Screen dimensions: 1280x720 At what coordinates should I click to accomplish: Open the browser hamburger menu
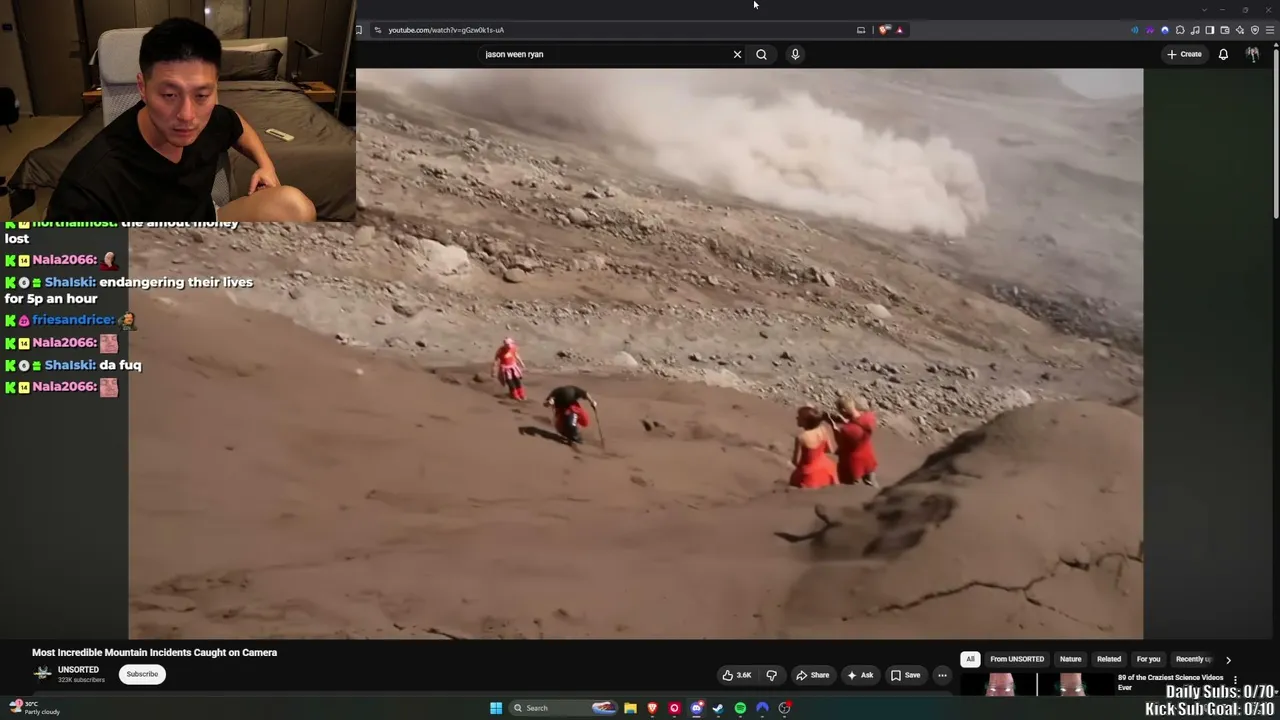click(1270, 30)
